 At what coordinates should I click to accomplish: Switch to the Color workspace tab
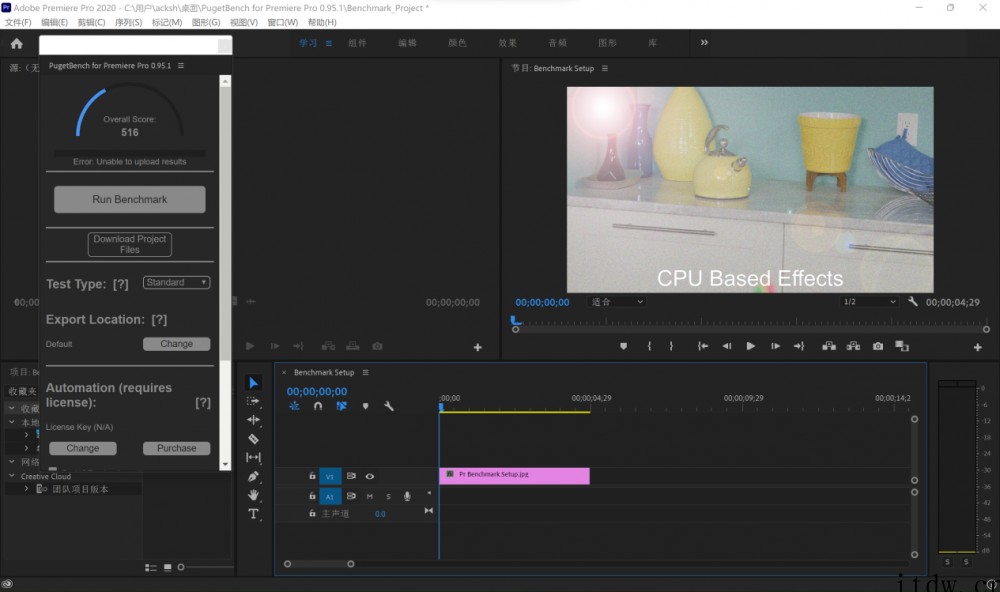point(457,43)
